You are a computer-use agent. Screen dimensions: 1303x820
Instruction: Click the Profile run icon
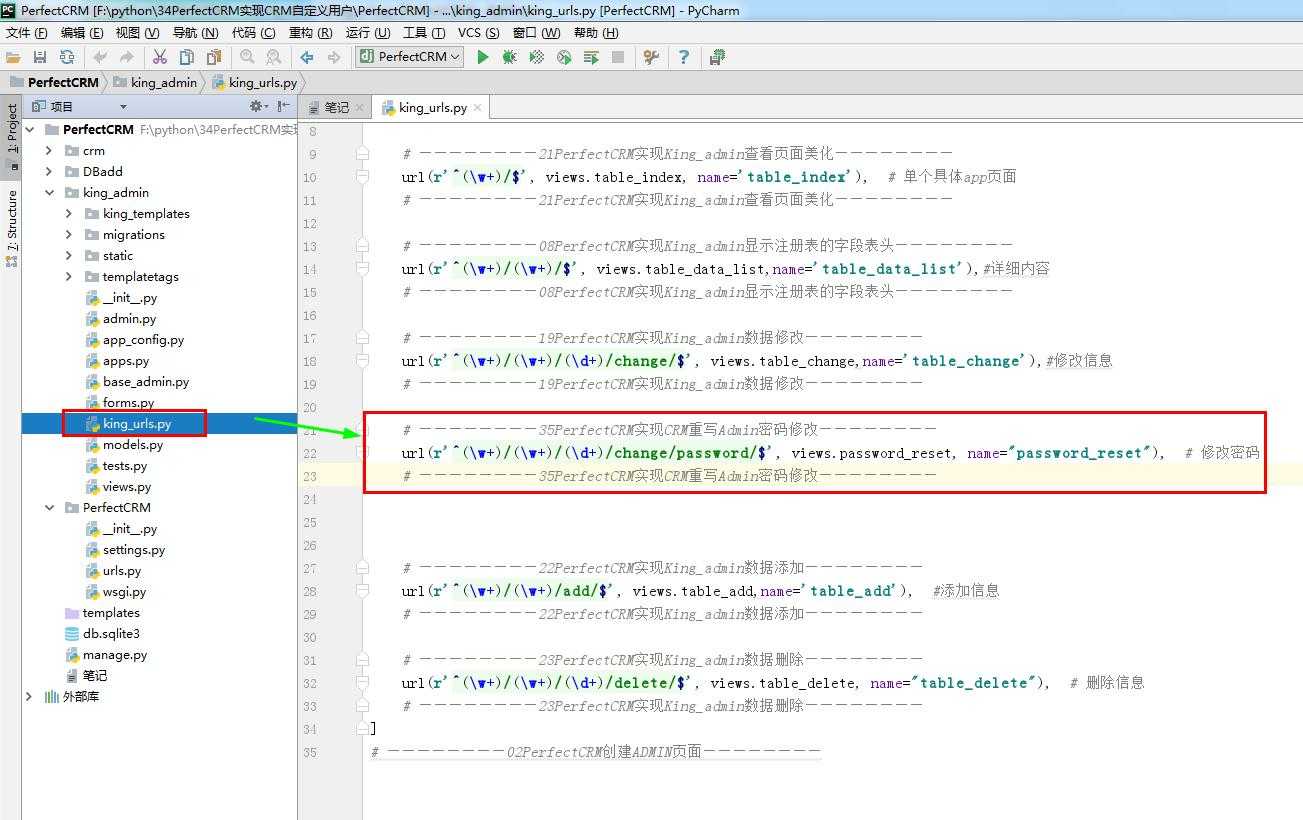pos(564,57)
